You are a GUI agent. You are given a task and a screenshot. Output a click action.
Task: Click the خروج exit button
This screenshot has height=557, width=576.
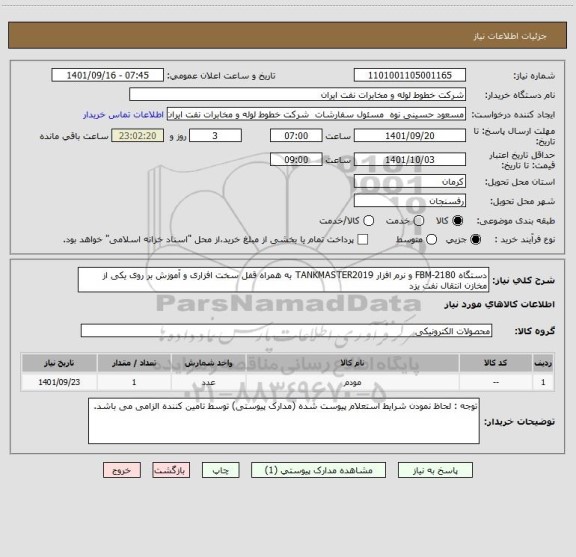click(122, 470)
